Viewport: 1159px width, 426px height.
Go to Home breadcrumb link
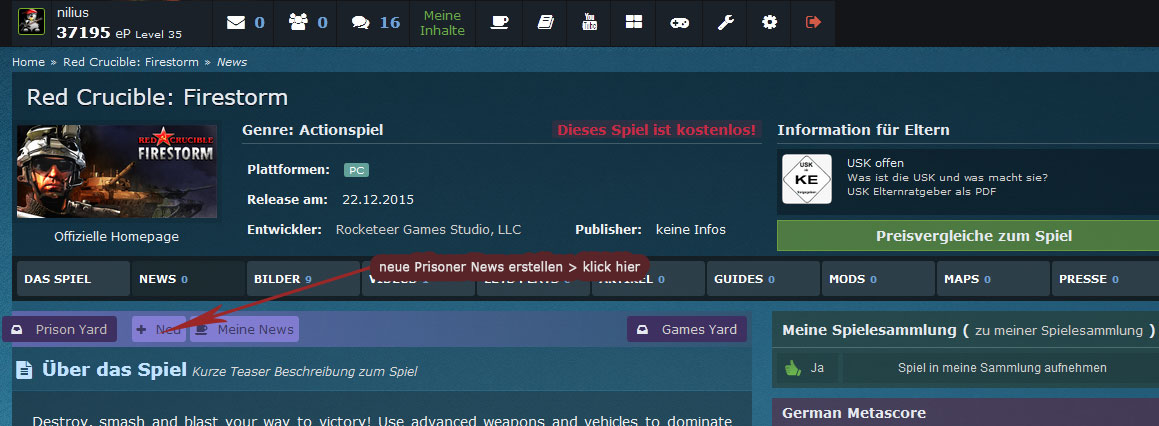[x=28, y=62]
